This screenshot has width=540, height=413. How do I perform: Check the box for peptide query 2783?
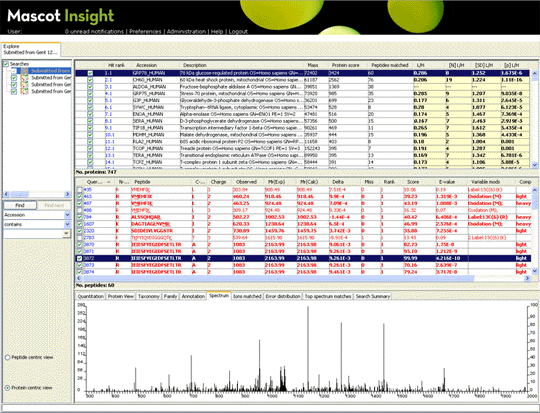tap(80, 238)
